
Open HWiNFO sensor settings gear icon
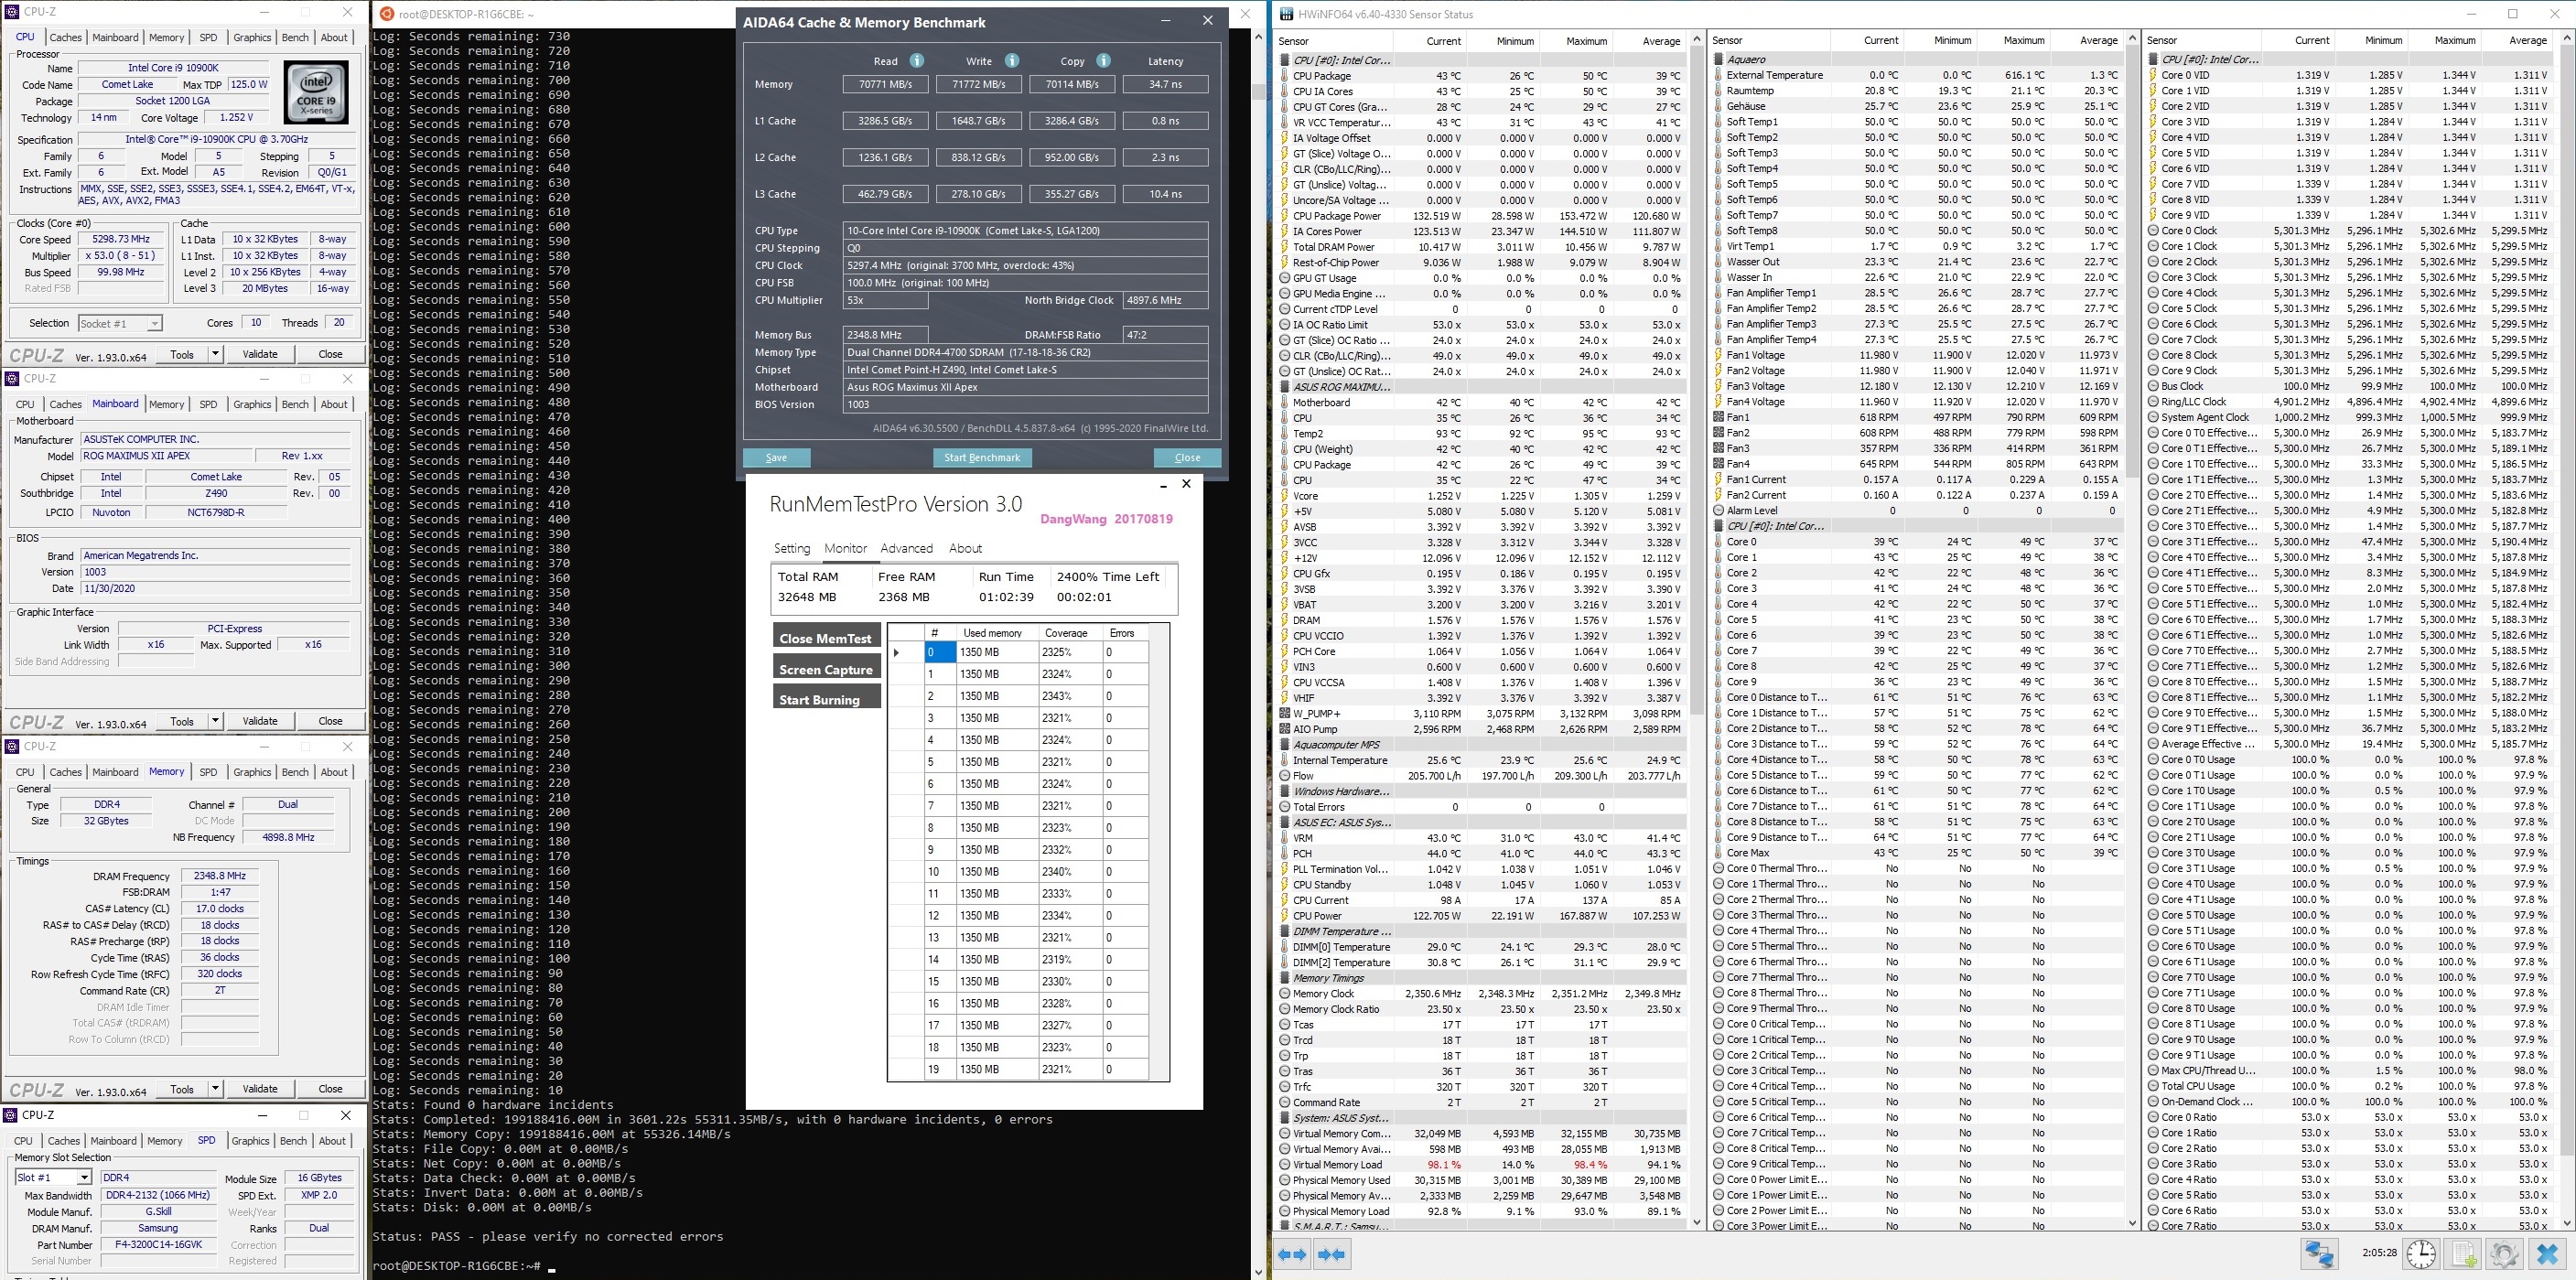point(2504,1254)
